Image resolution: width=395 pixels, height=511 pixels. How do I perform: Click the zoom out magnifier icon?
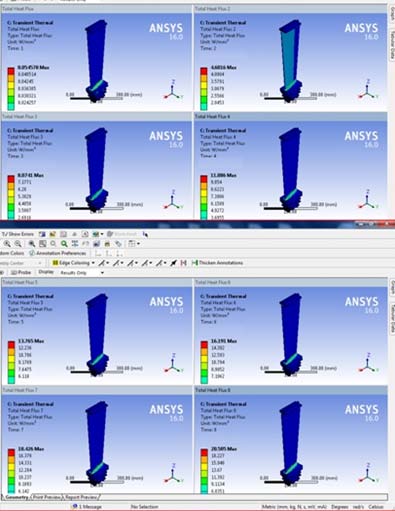[x=18, y=244]
